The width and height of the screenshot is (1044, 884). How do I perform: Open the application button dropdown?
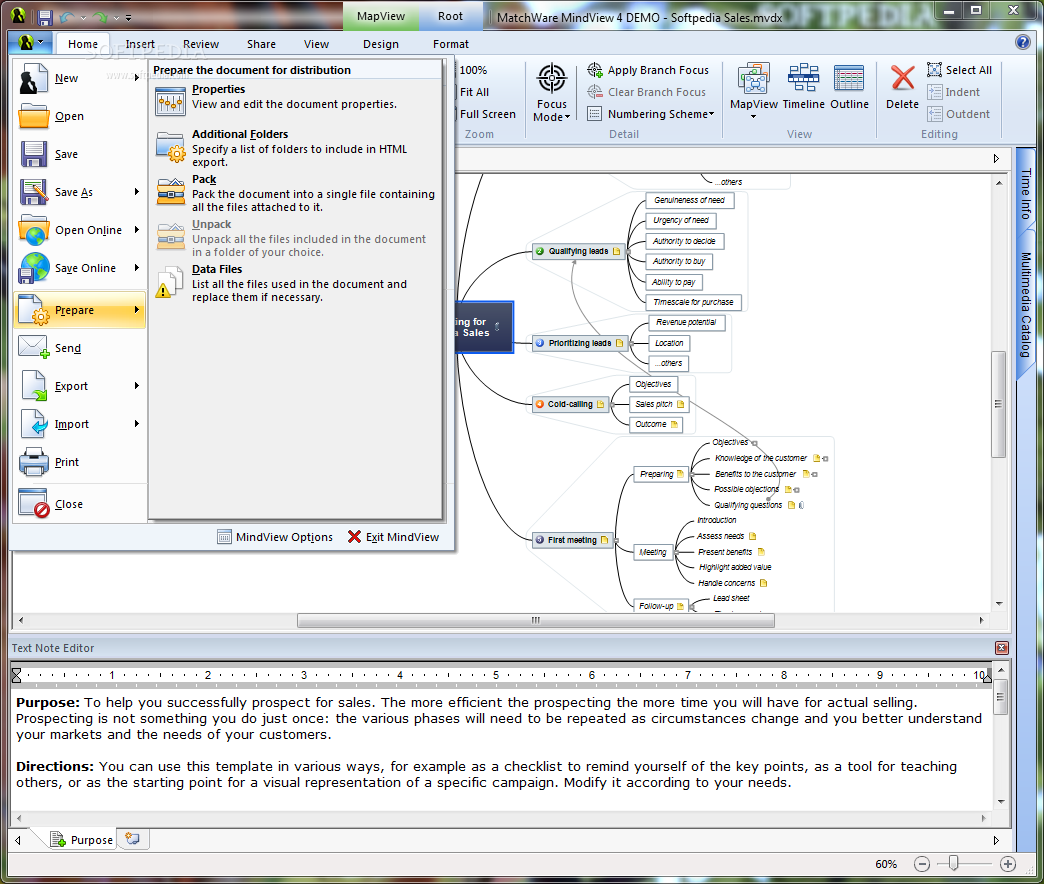click(x=30, y=43)
